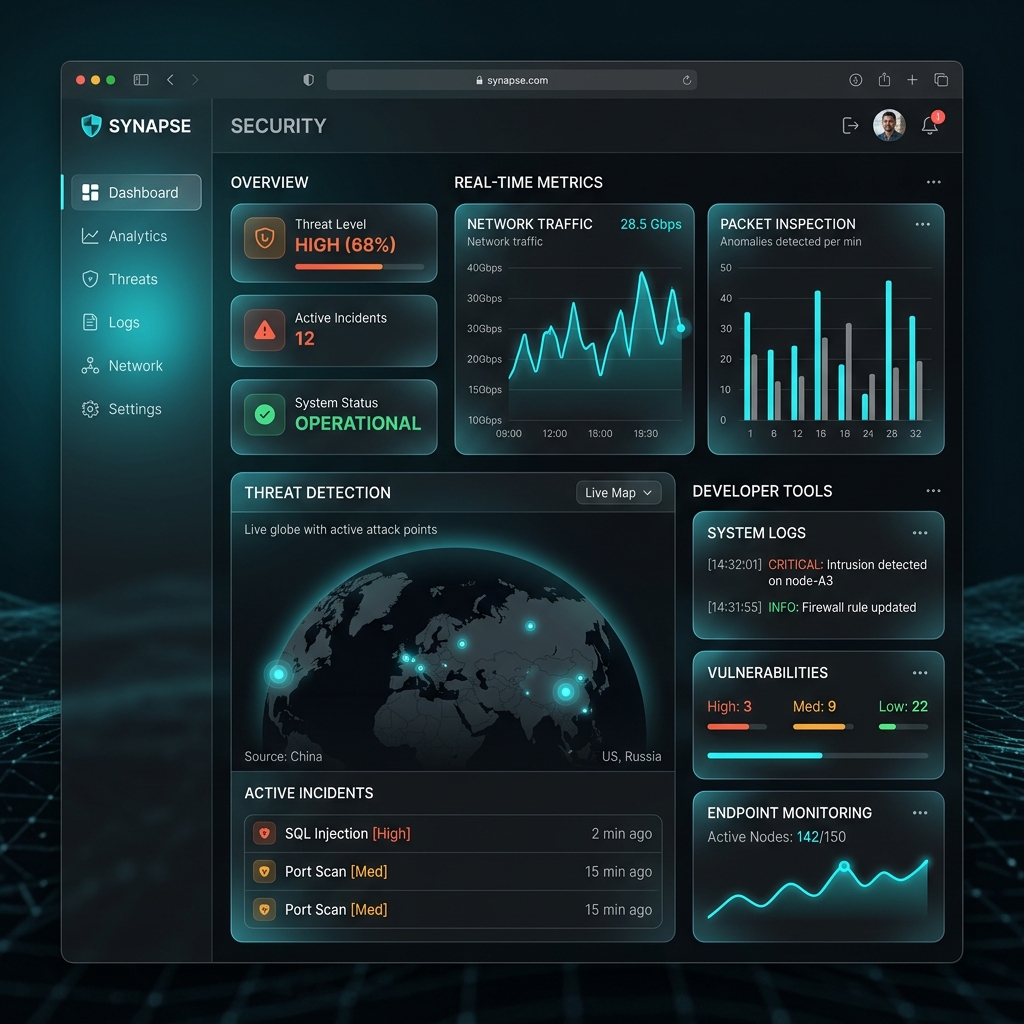Open the Analytics sidebar item
Screen dimensions: 1024x1024
pyautogui.click(x=124, y=236)
